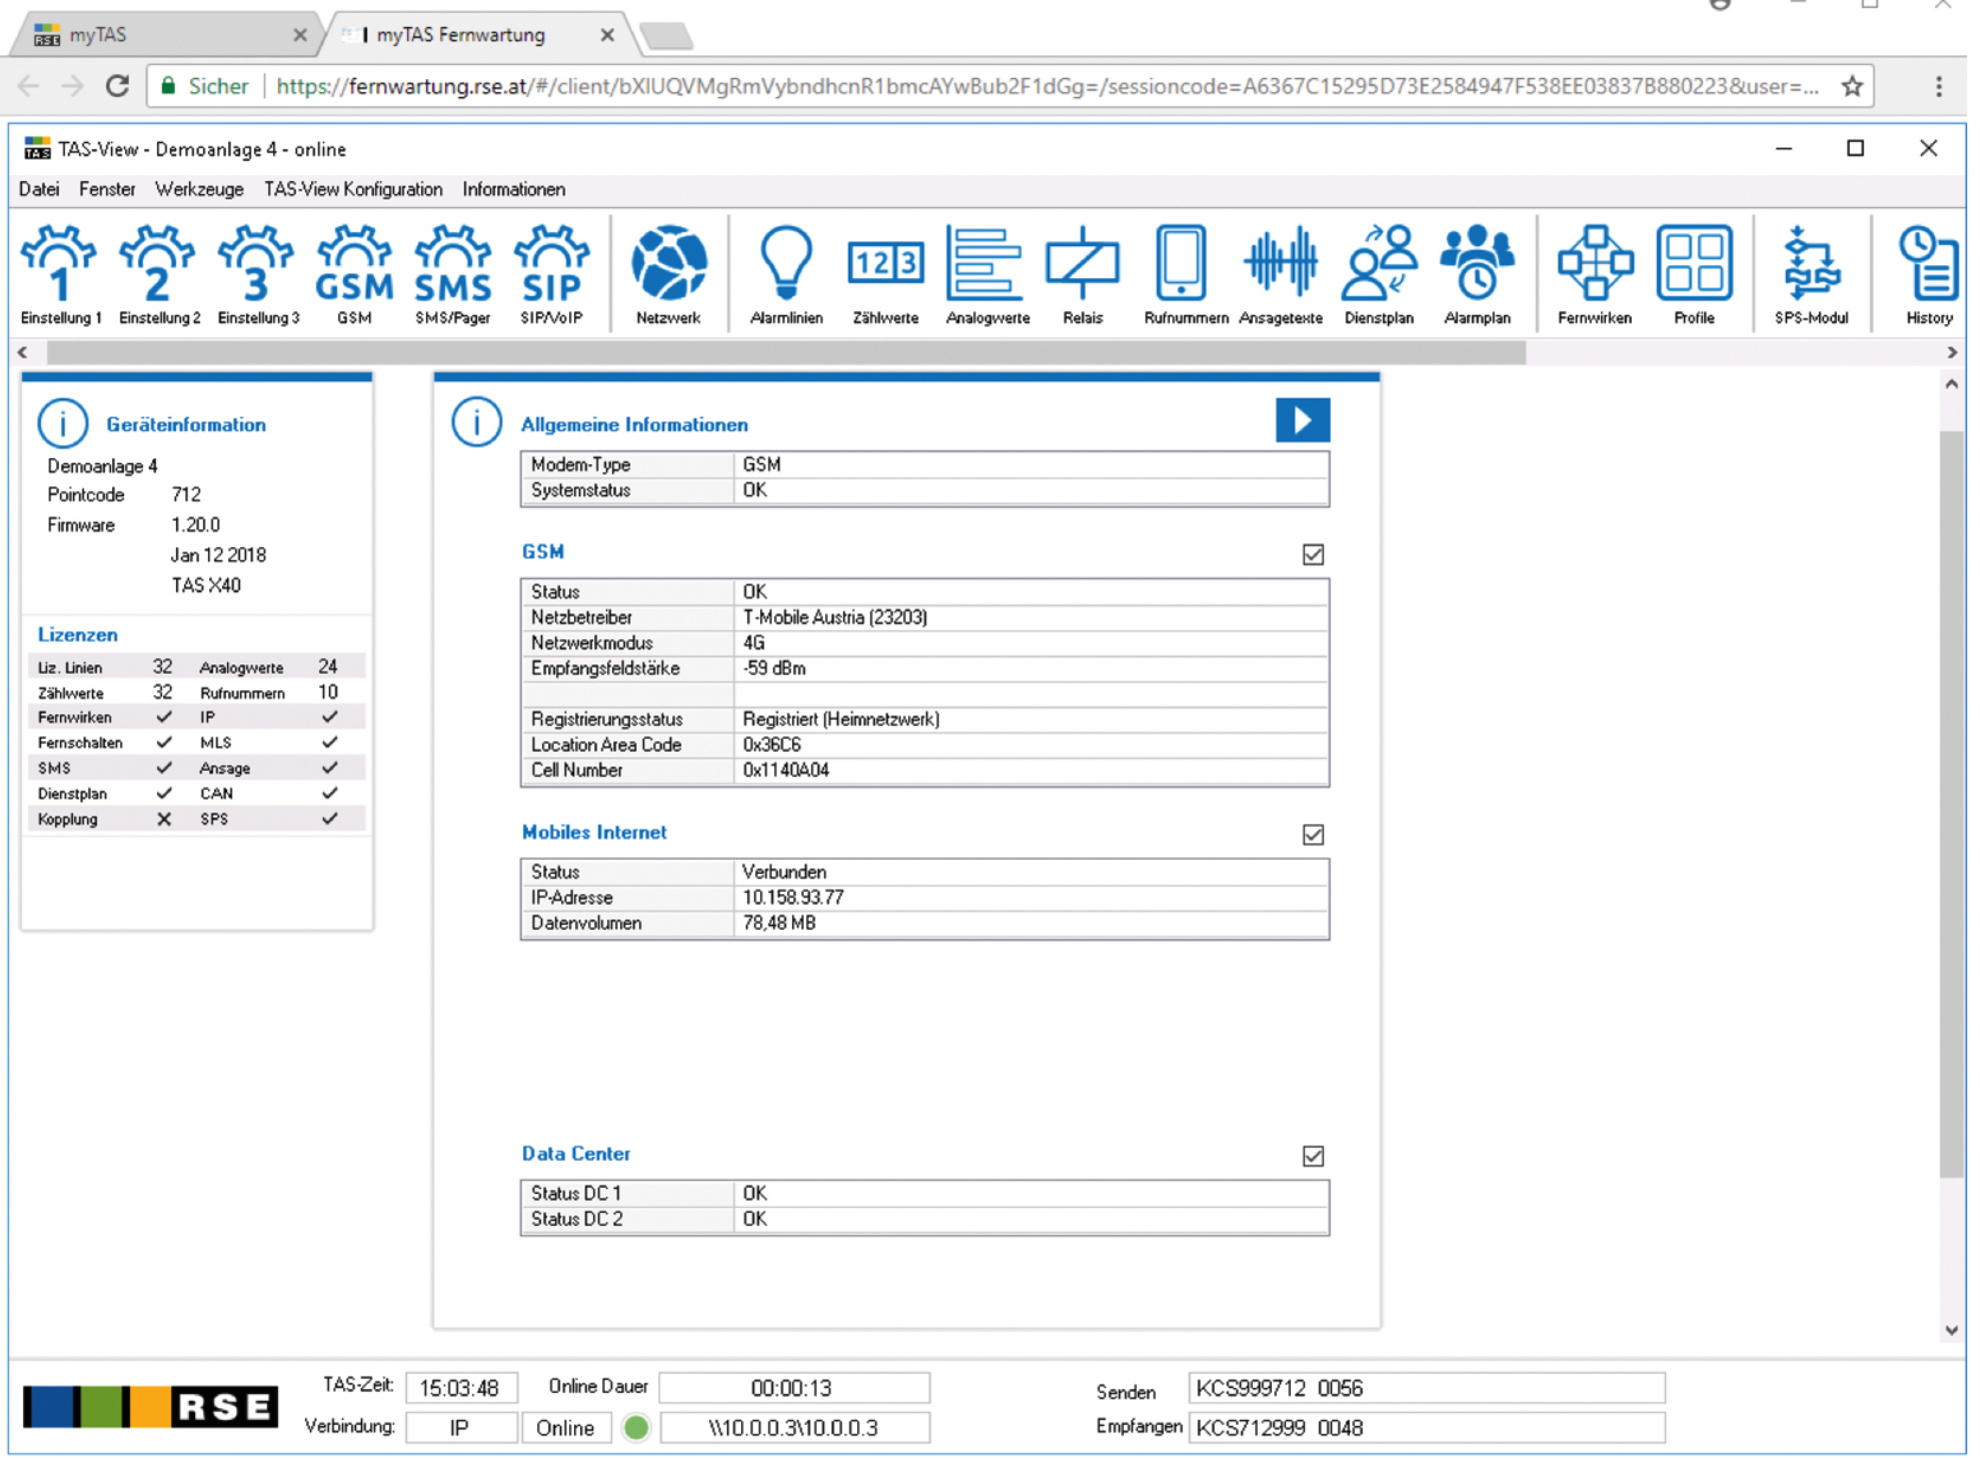
Task: Open the Werkzeuge menu
Action: pyautogui.click(x=199, y=189)
